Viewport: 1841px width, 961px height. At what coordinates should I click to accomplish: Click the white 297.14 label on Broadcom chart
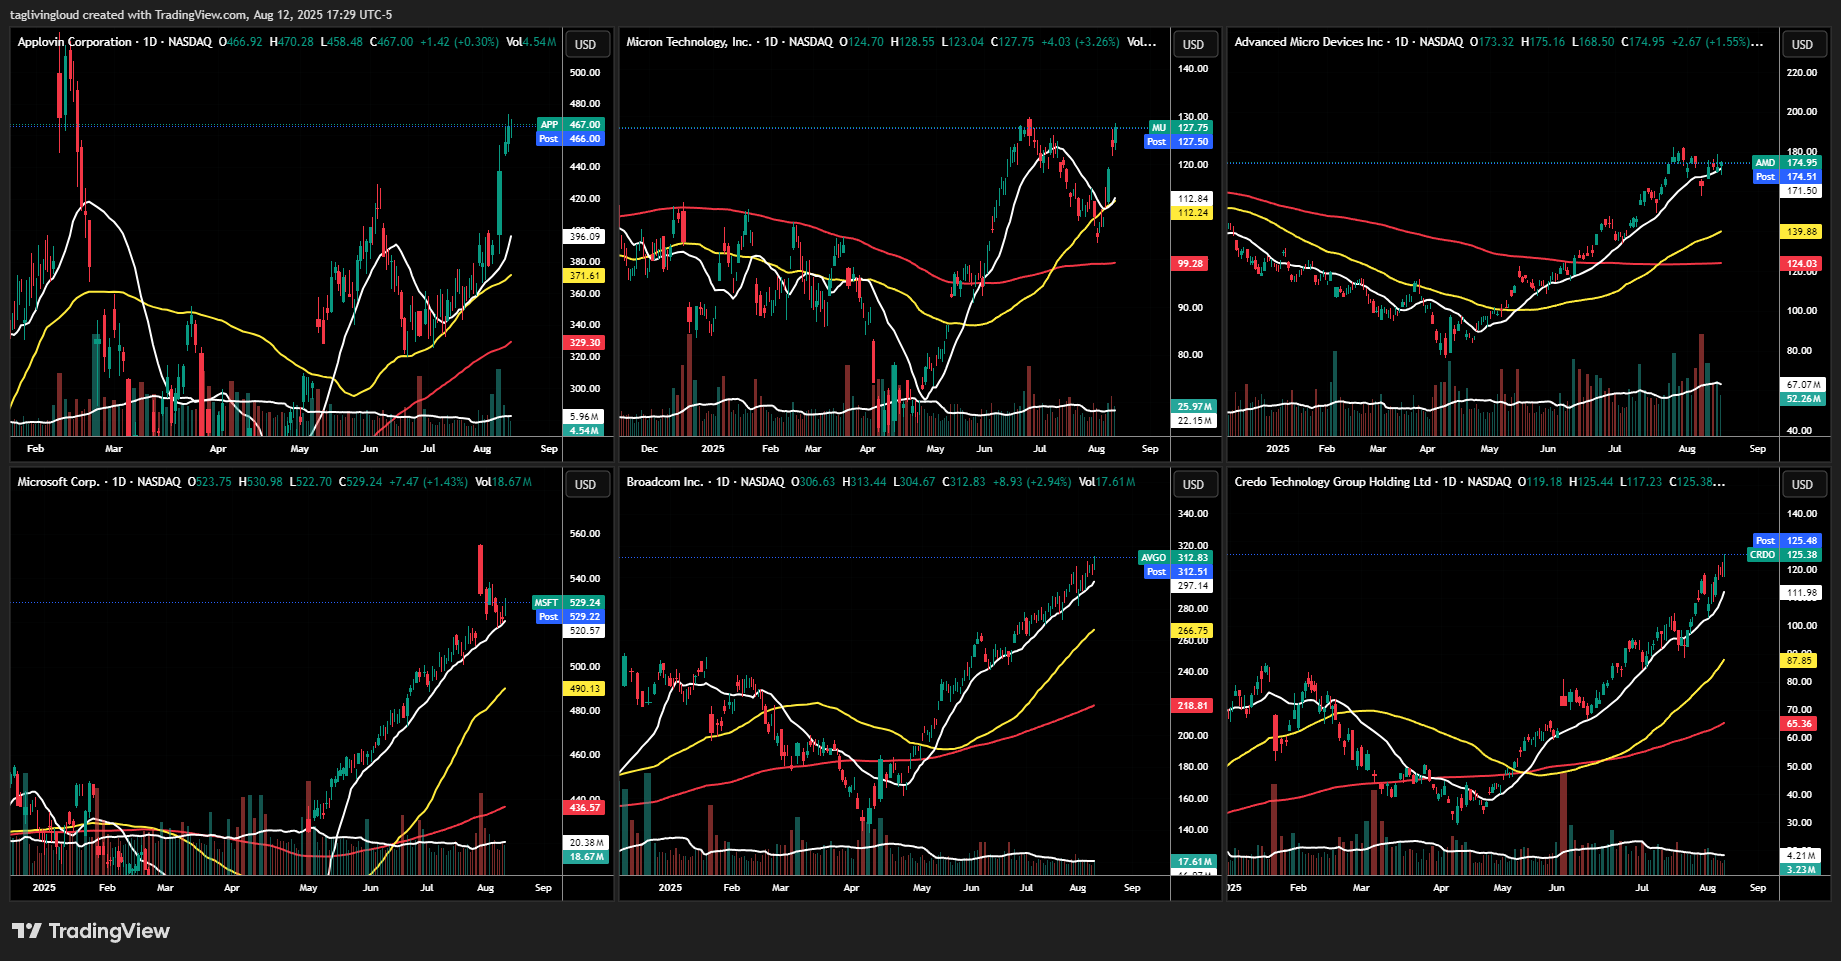click(x=1193, y=586)
